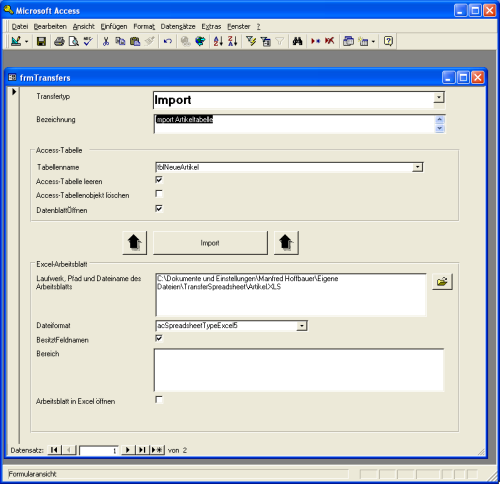This screenshot has height=484, width=500.
Task: Create a new record navigation button
Action: click(157, 450)
